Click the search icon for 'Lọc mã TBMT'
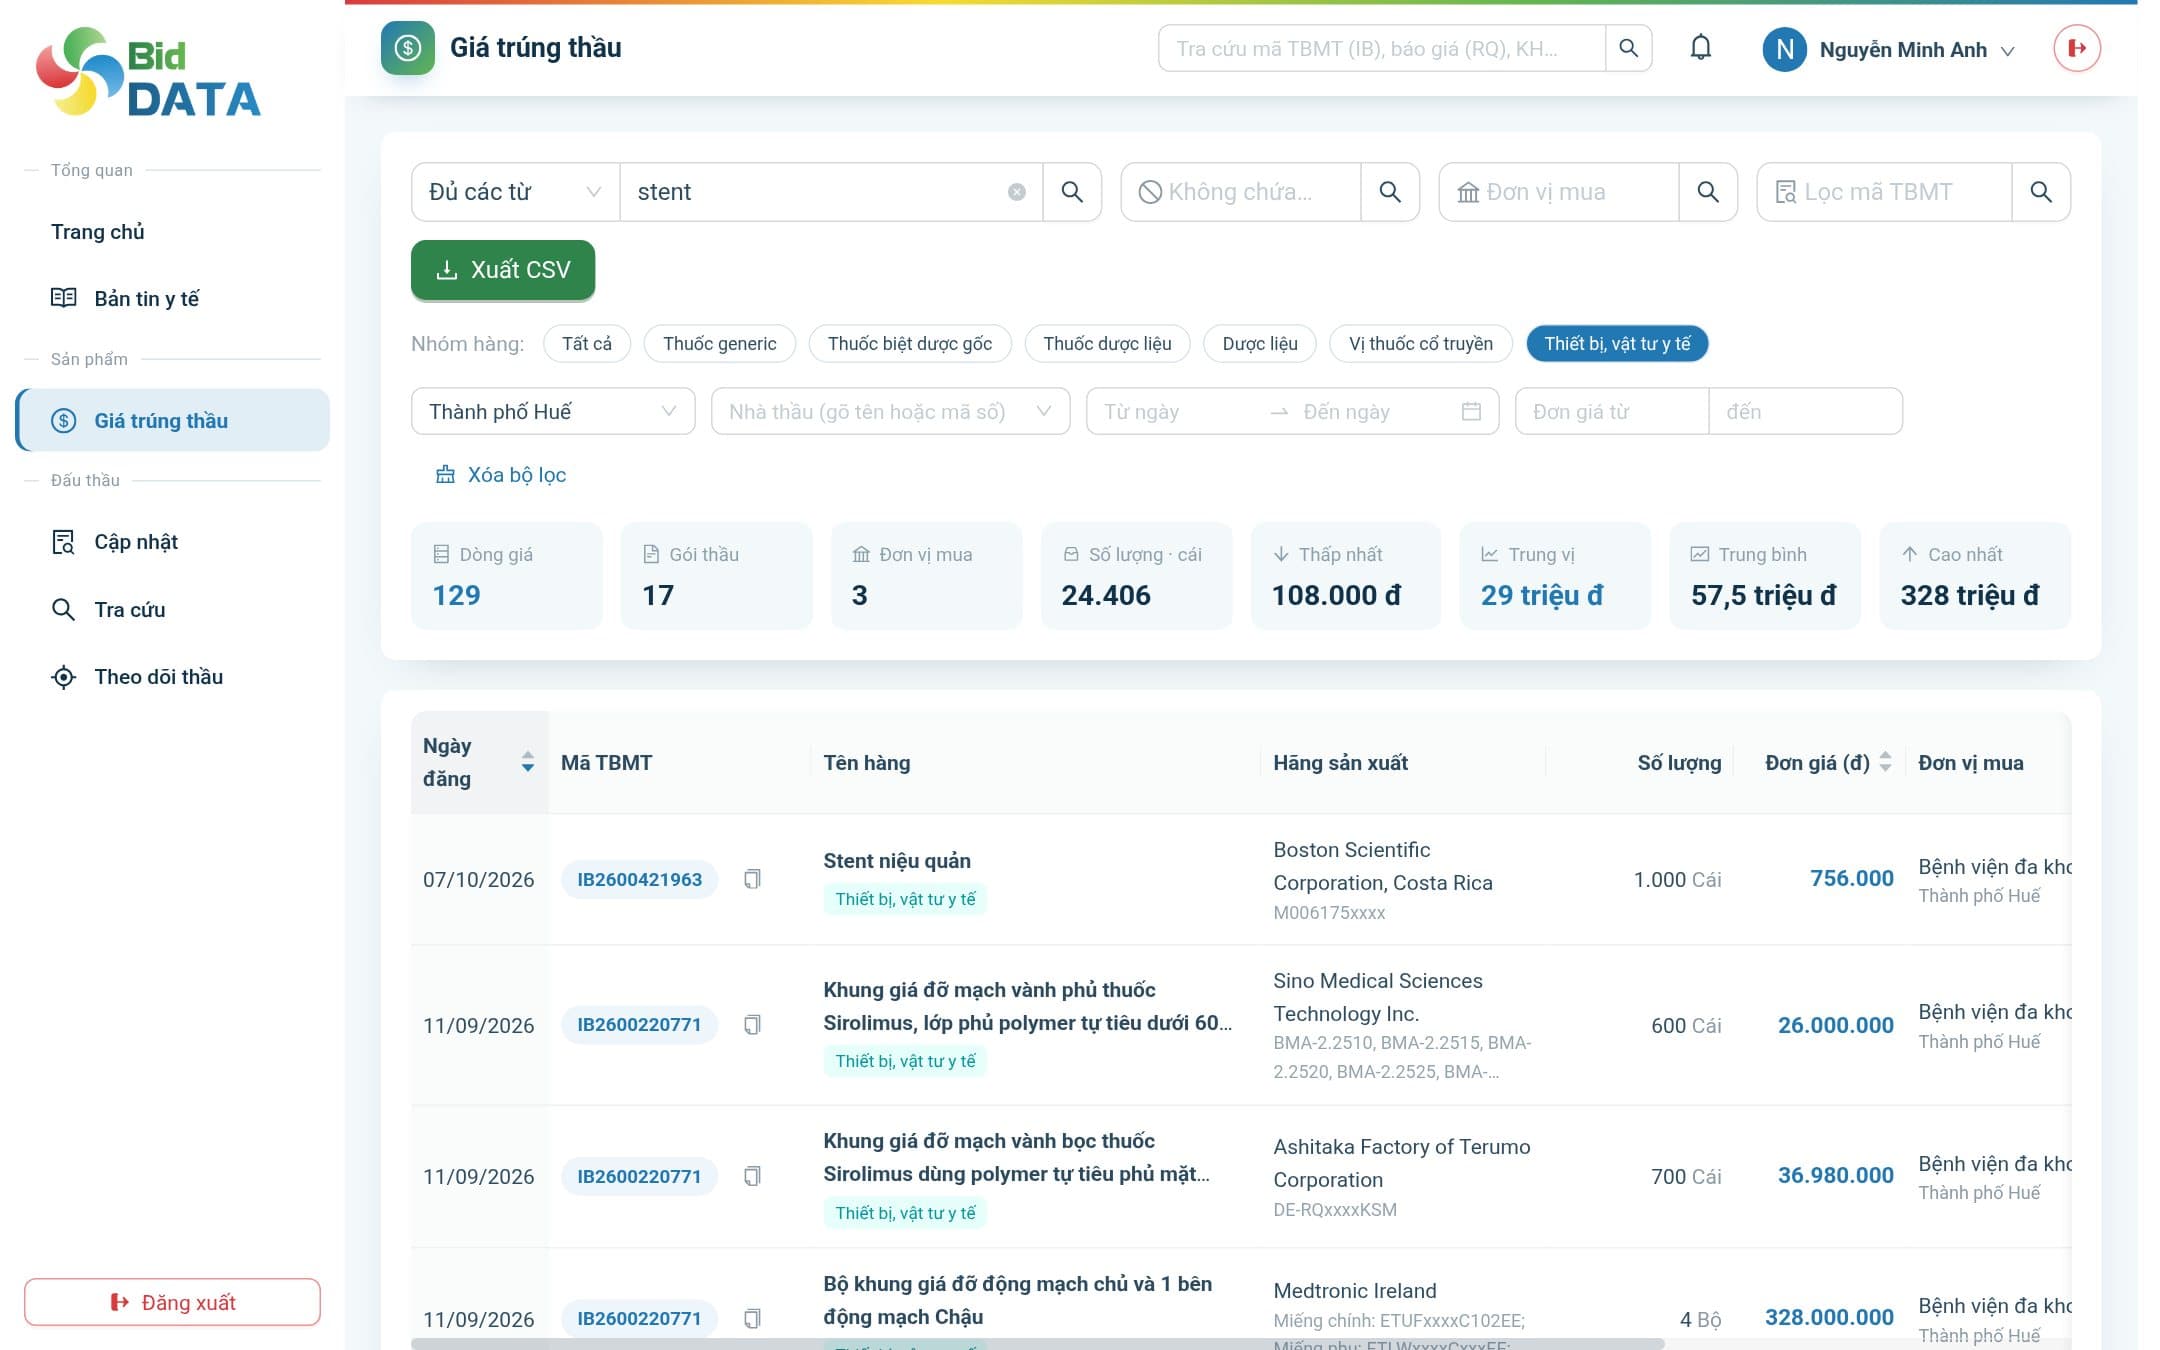 [x=2041, y=192]
